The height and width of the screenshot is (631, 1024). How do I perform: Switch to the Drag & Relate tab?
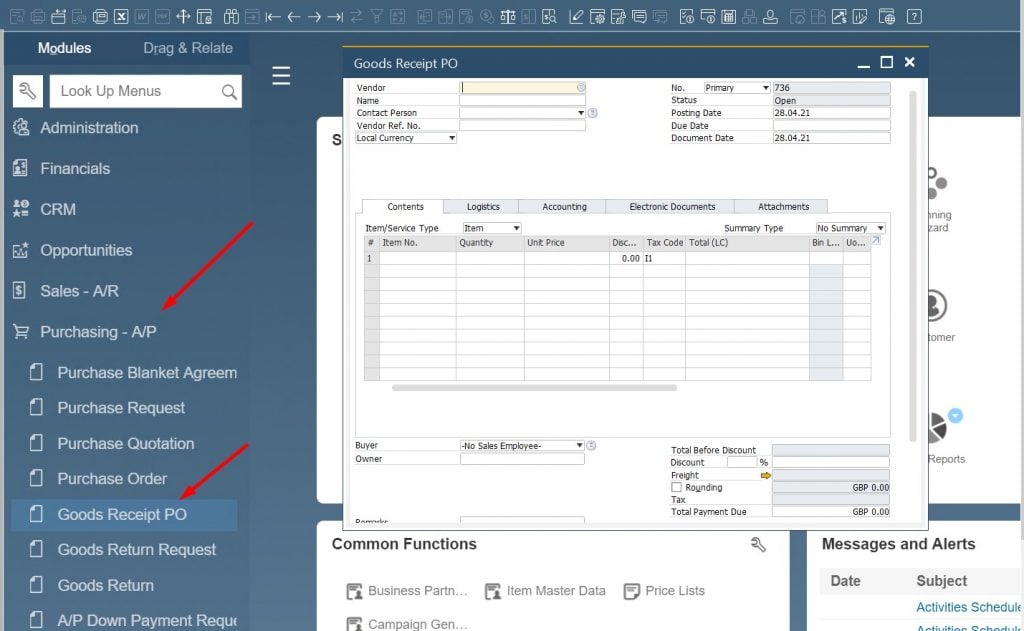pyautogui.click(x=187, y=47)
